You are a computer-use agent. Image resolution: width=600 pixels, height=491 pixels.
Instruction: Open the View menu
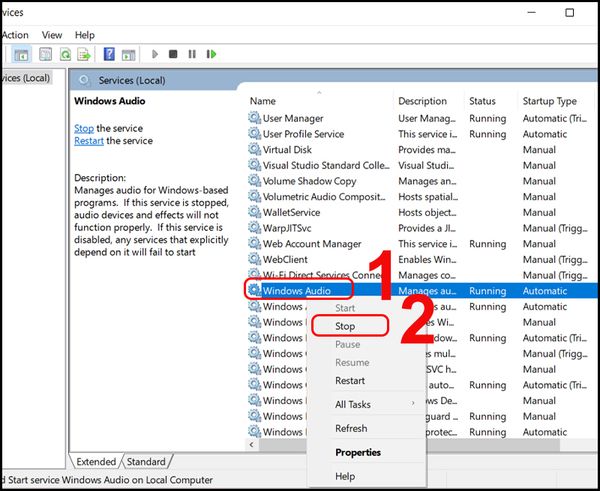52,34
